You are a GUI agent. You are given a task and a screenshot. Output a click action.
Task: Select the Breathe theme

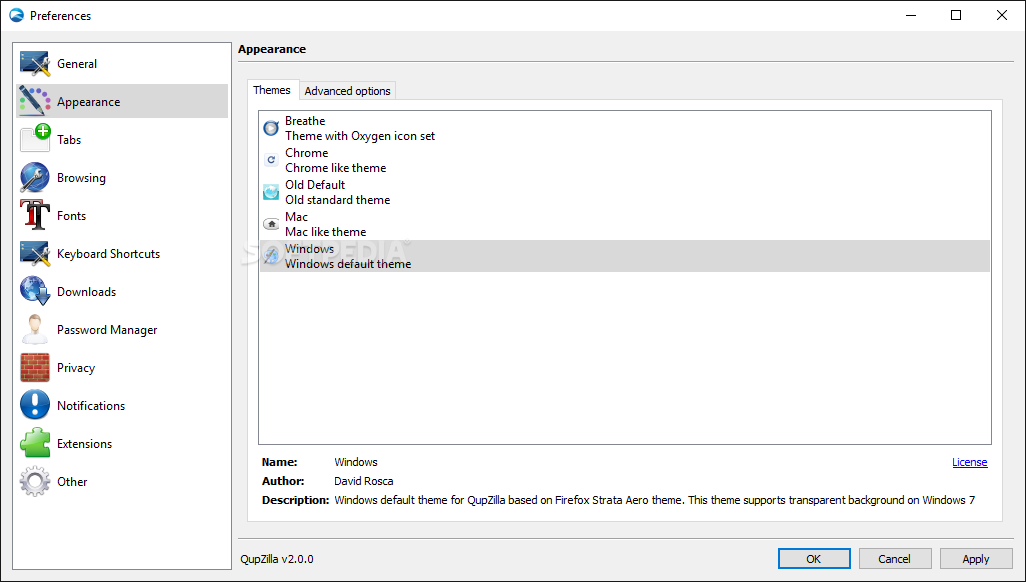[x=625, y=128]
